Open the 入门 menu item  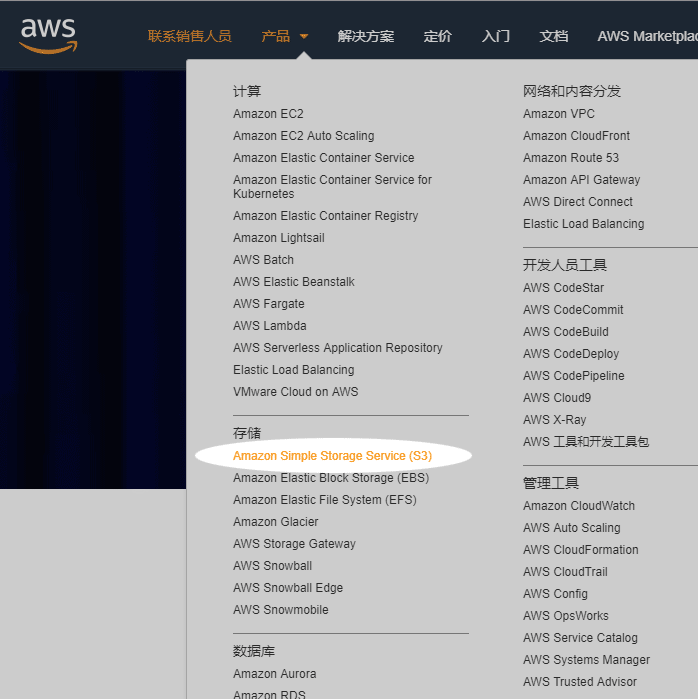[x=496, y=36]
